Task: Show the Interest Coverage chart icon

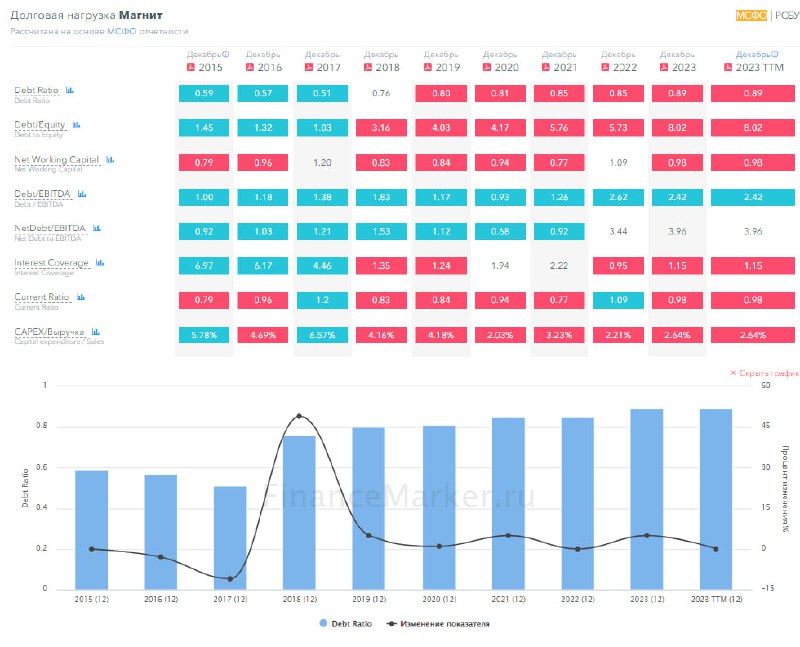Action: tap(100, 263)
